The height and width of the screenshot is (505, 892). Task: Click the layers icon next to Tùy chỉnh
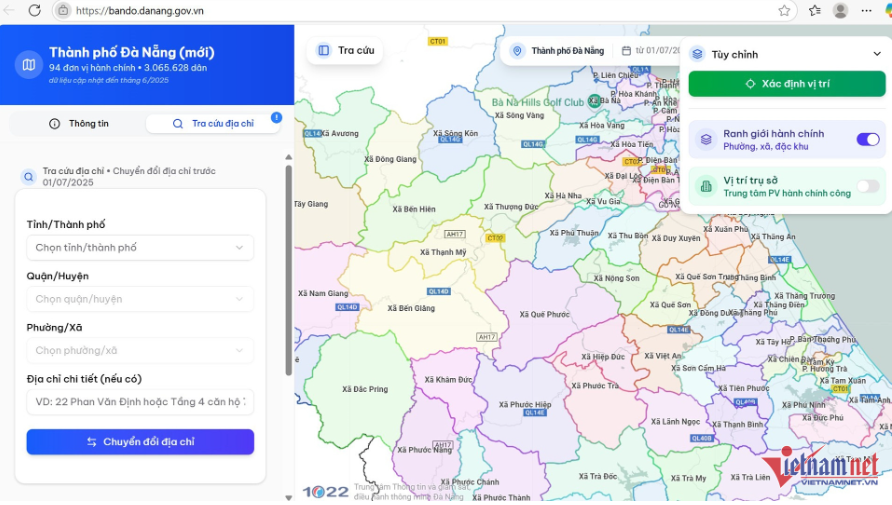(697, 54)
